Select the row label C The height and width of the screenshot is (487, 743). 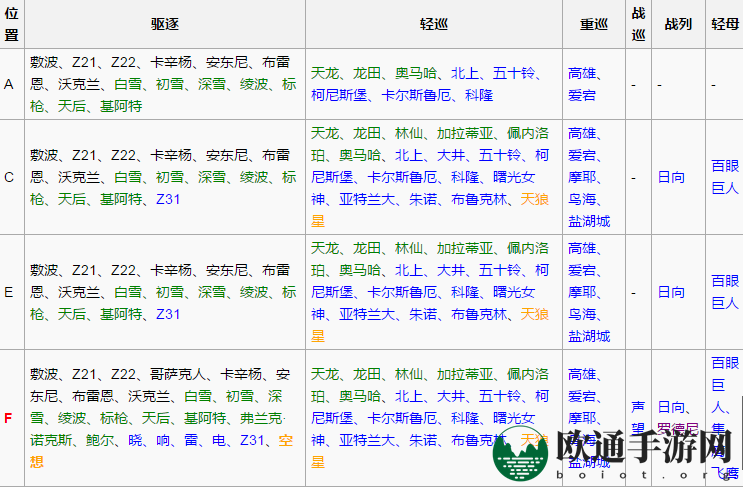point(9,177)
